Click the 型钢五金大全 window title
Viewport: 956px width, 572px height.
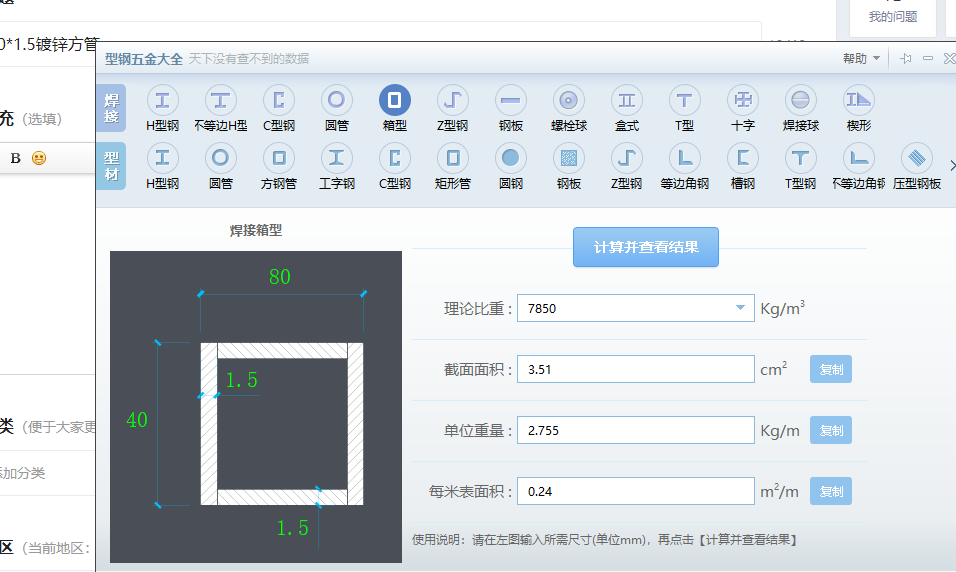point(144,59)
